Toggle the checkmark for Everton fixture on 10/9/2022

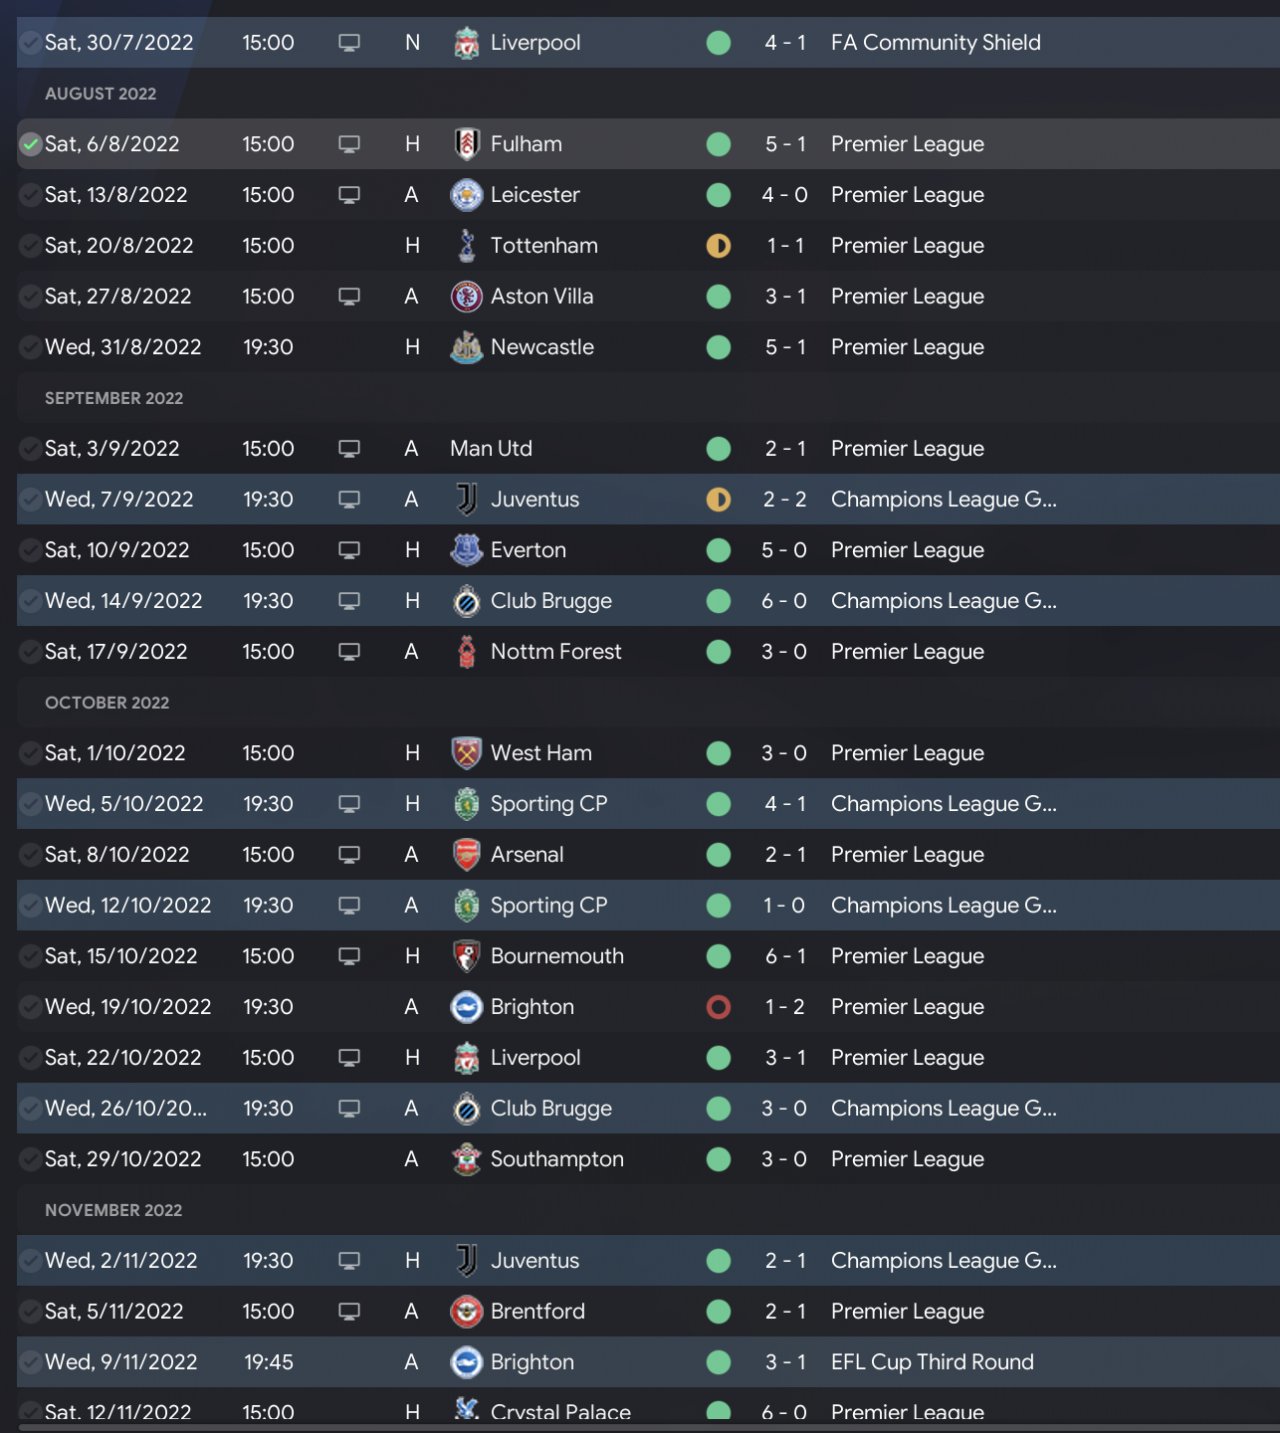30,550
